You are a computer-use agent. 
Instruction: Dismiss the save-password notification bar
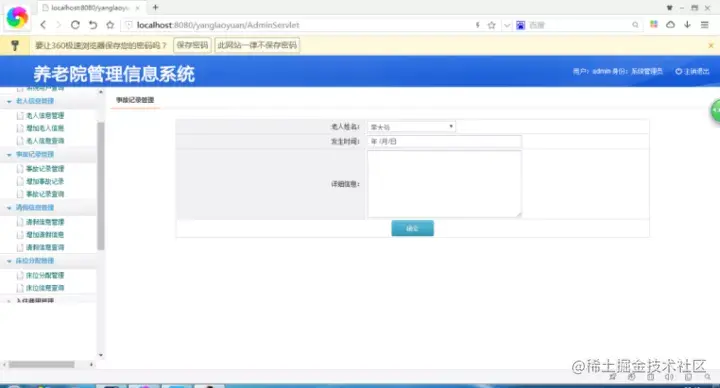(x=711, y=45)
